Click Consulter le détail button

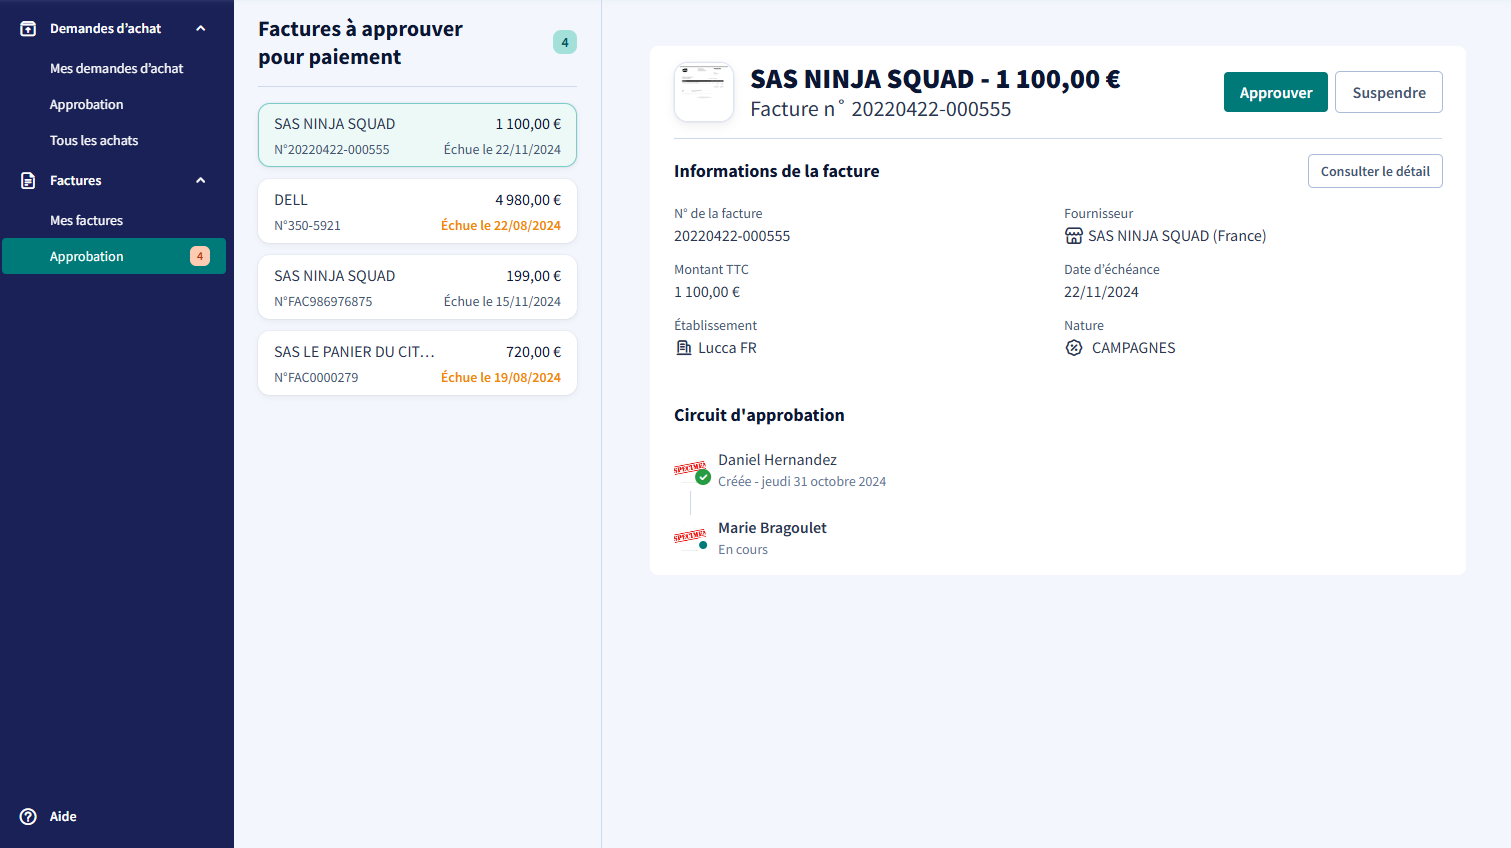coord(1375,171)
